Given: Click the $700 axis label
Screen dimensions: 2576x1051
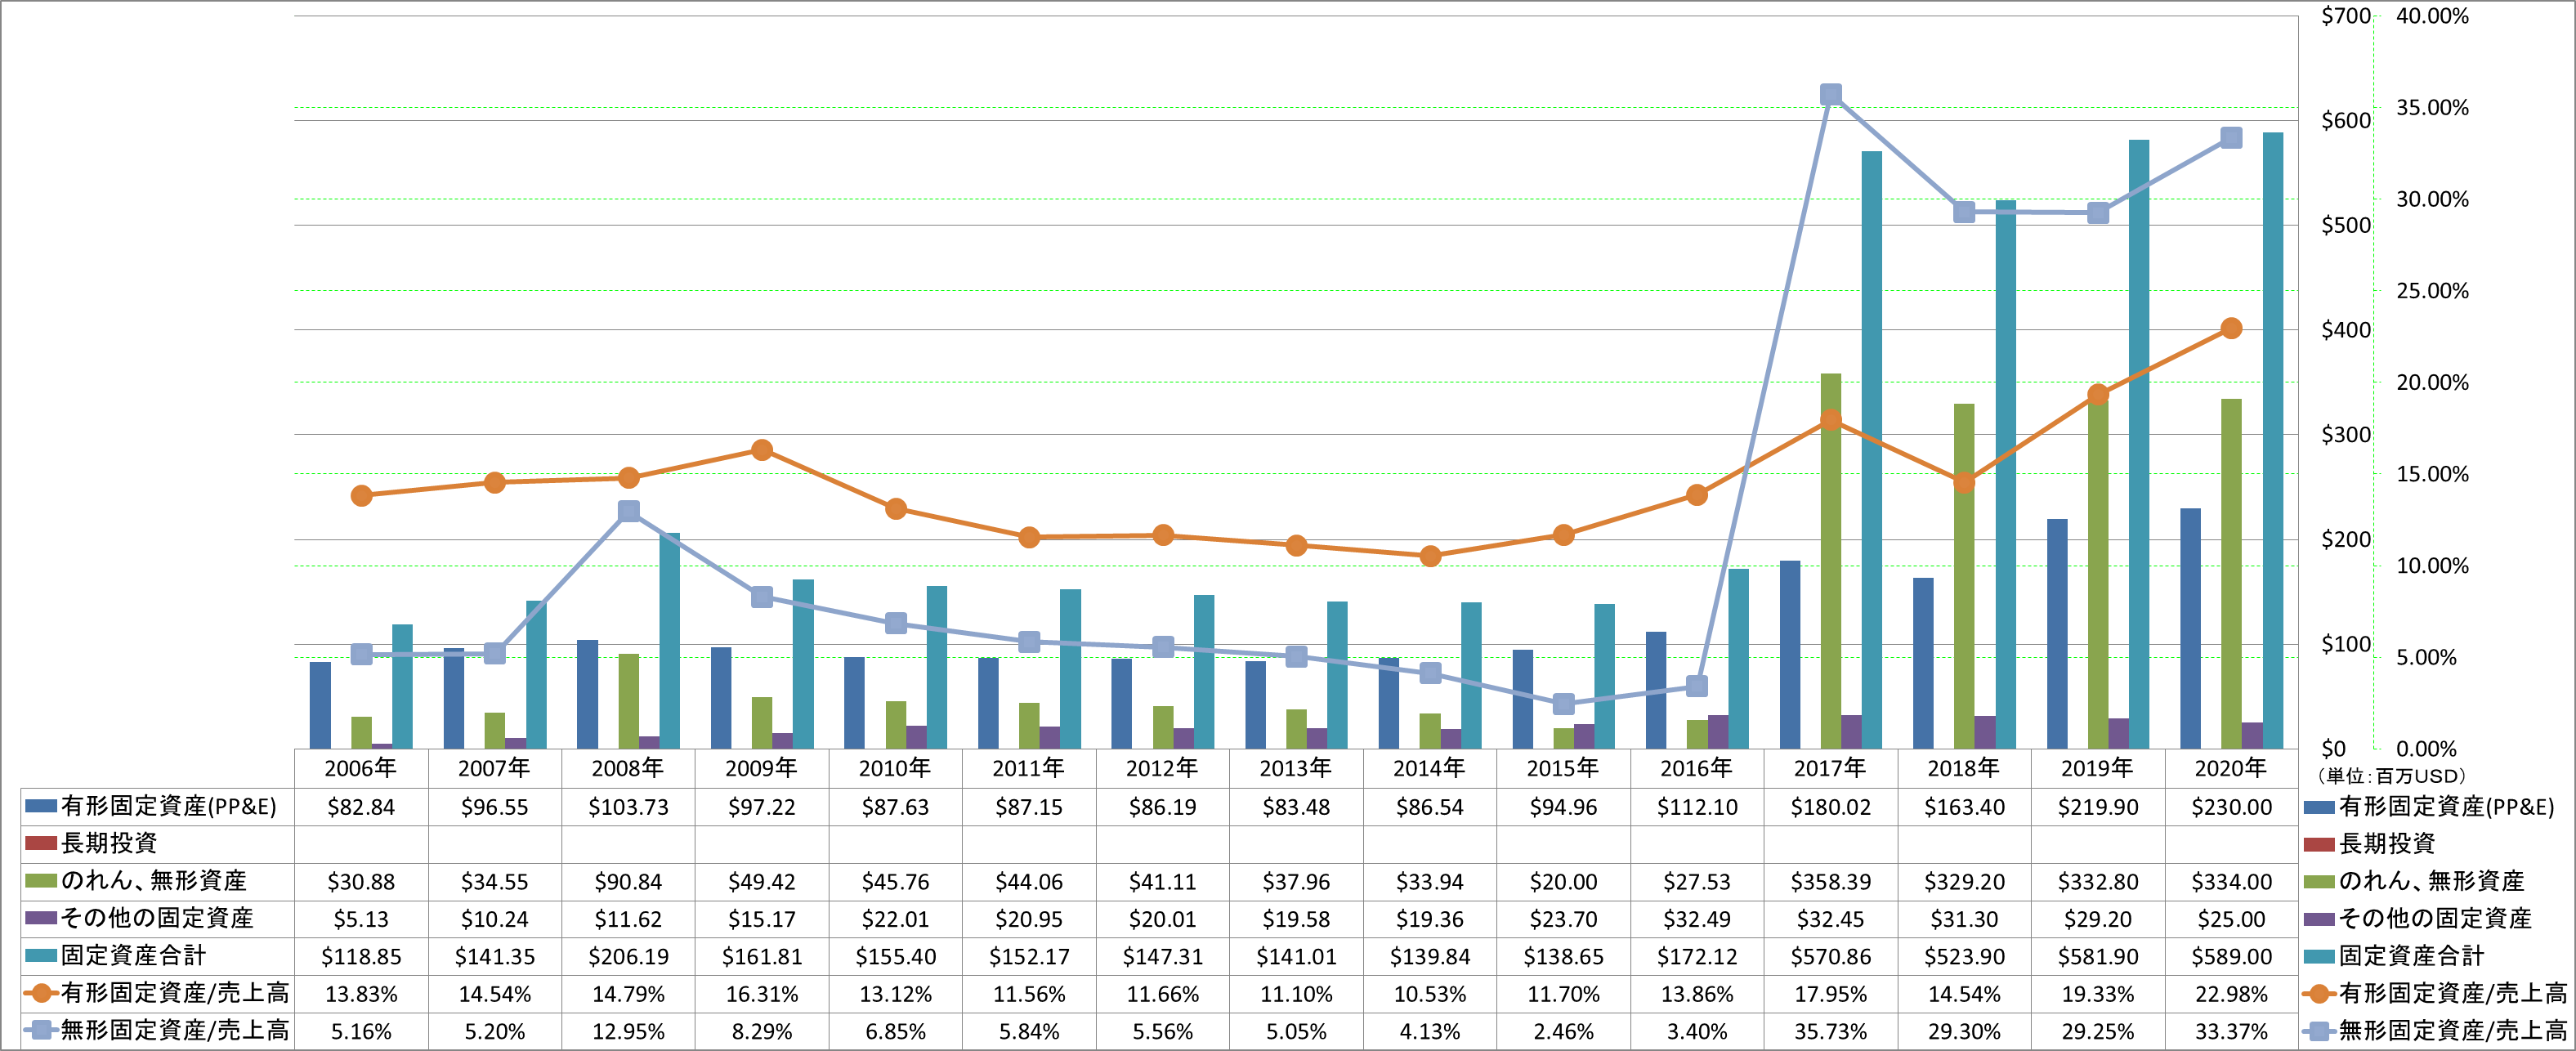Looking at the screenshot, I should (2345, 16).
